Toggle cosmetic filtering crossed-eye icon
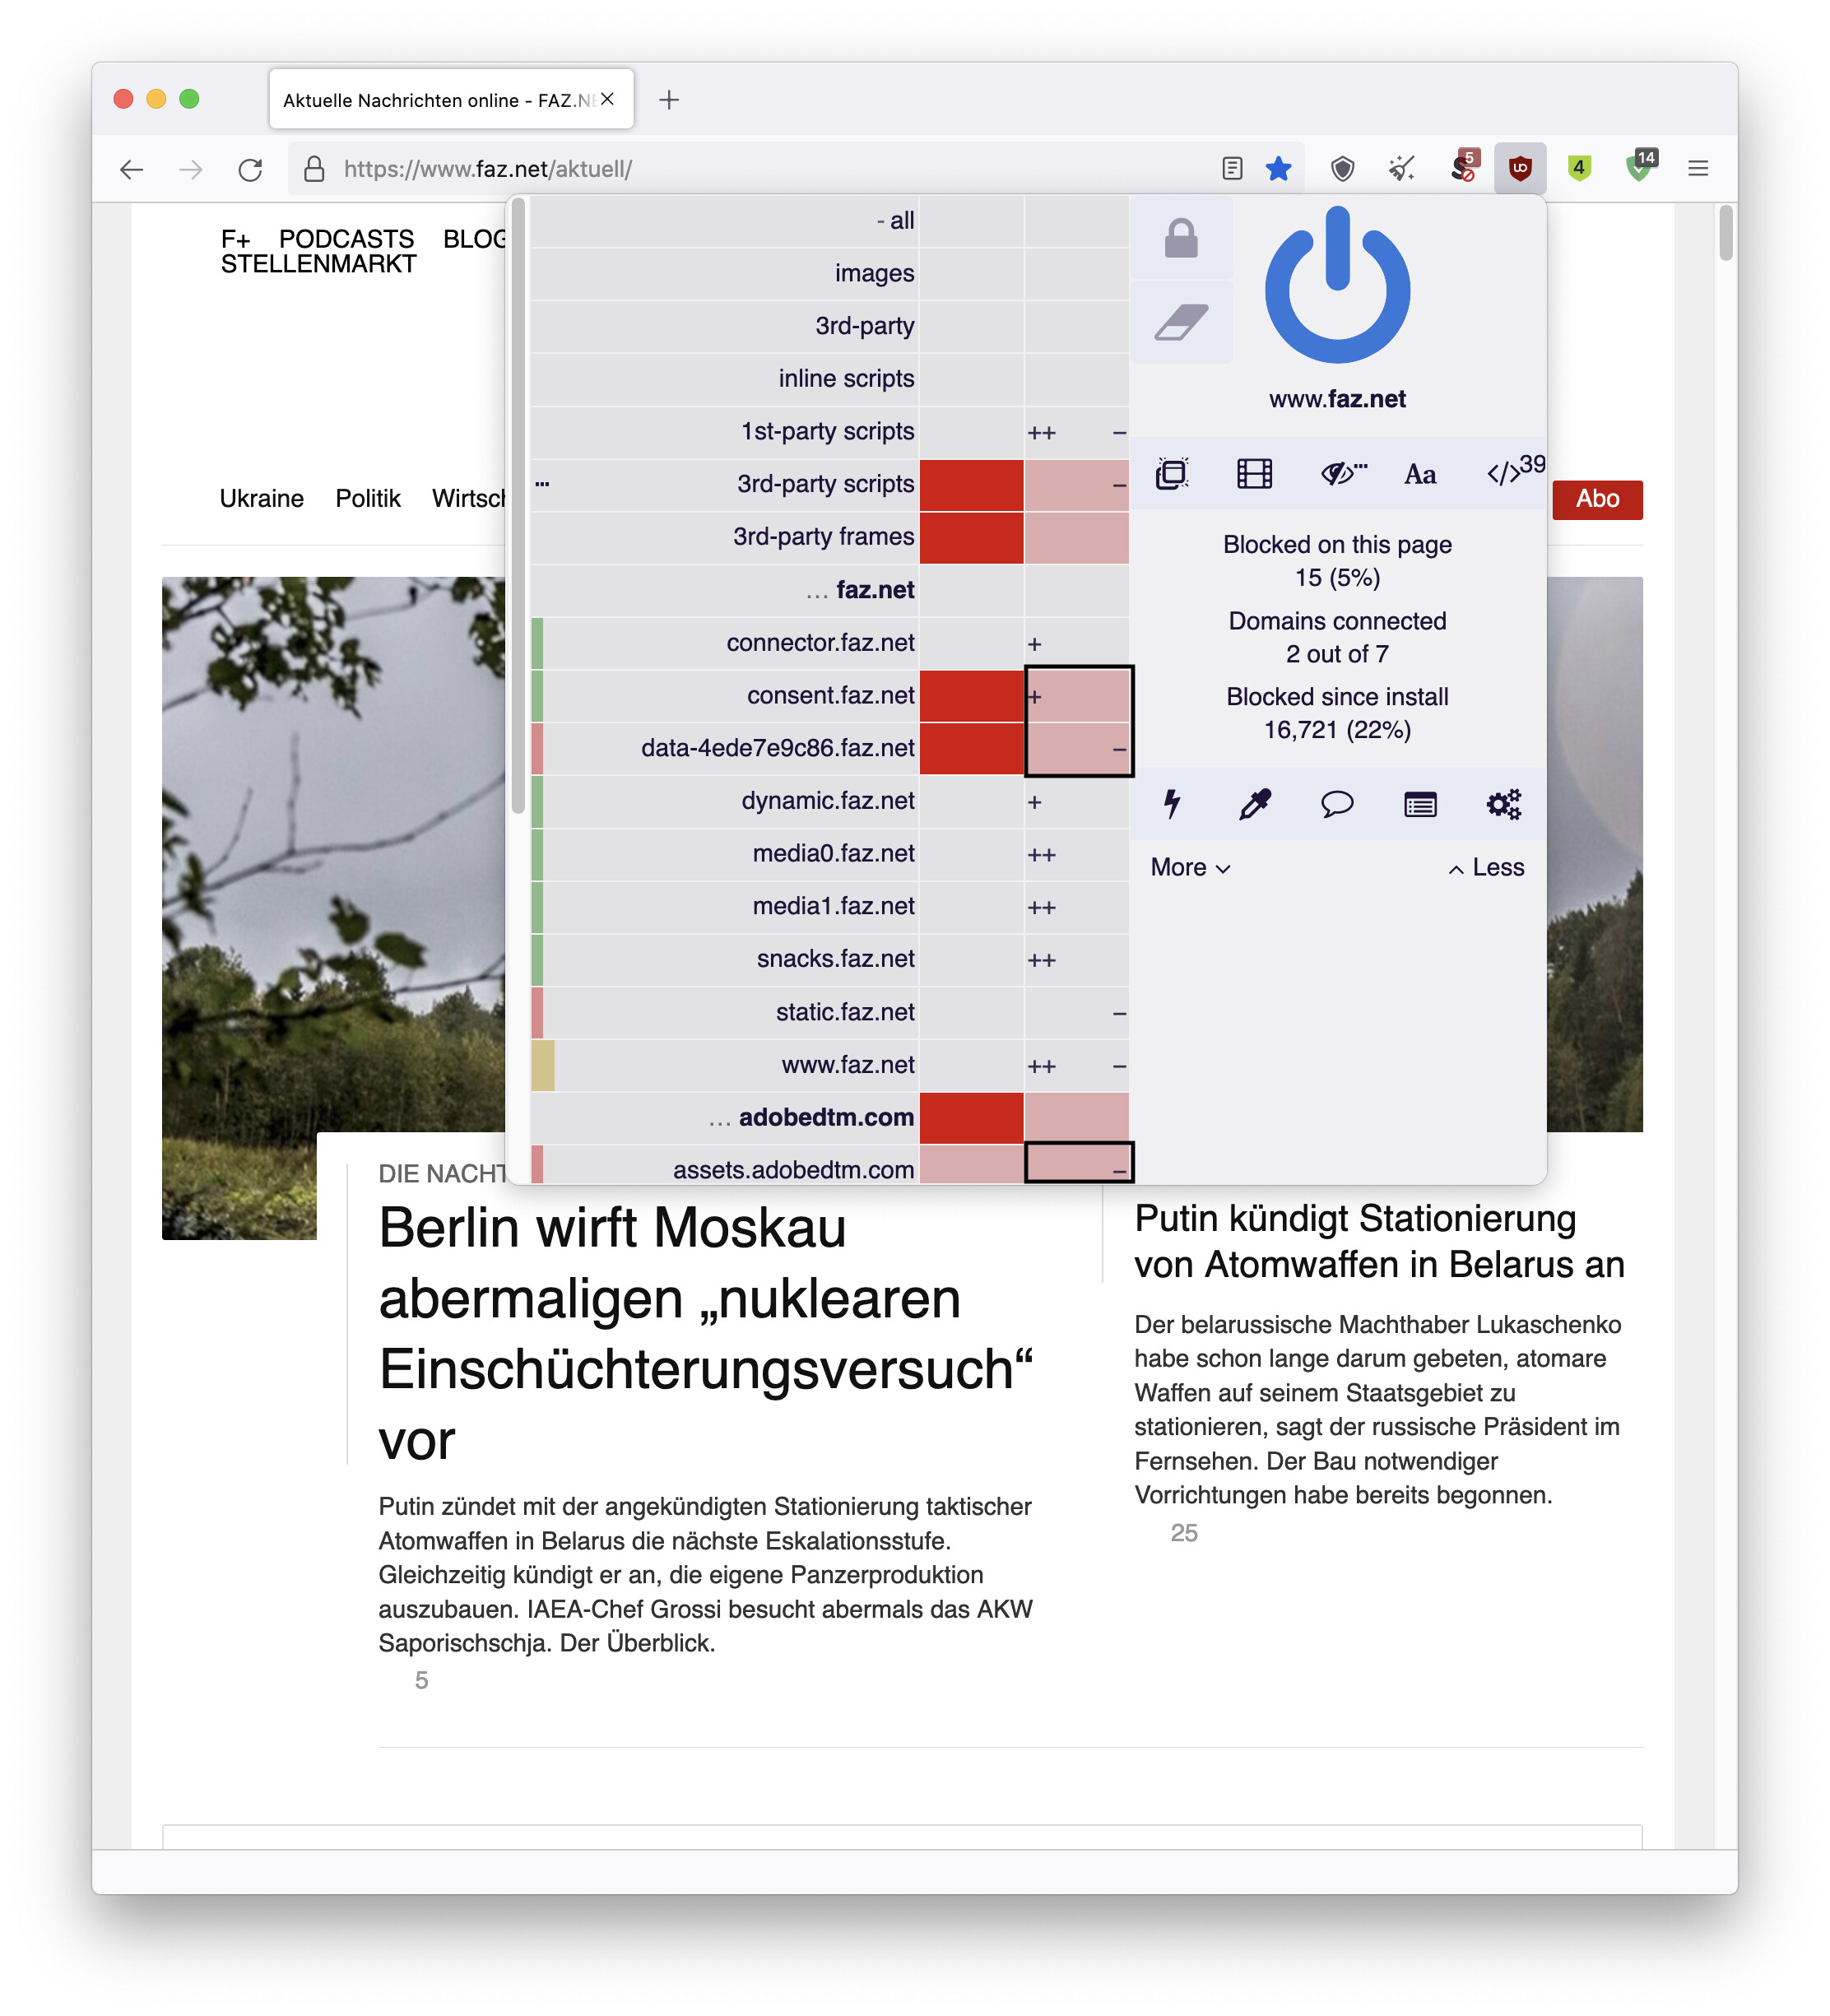The image size is (1830, 2016). pos(1343,473)
